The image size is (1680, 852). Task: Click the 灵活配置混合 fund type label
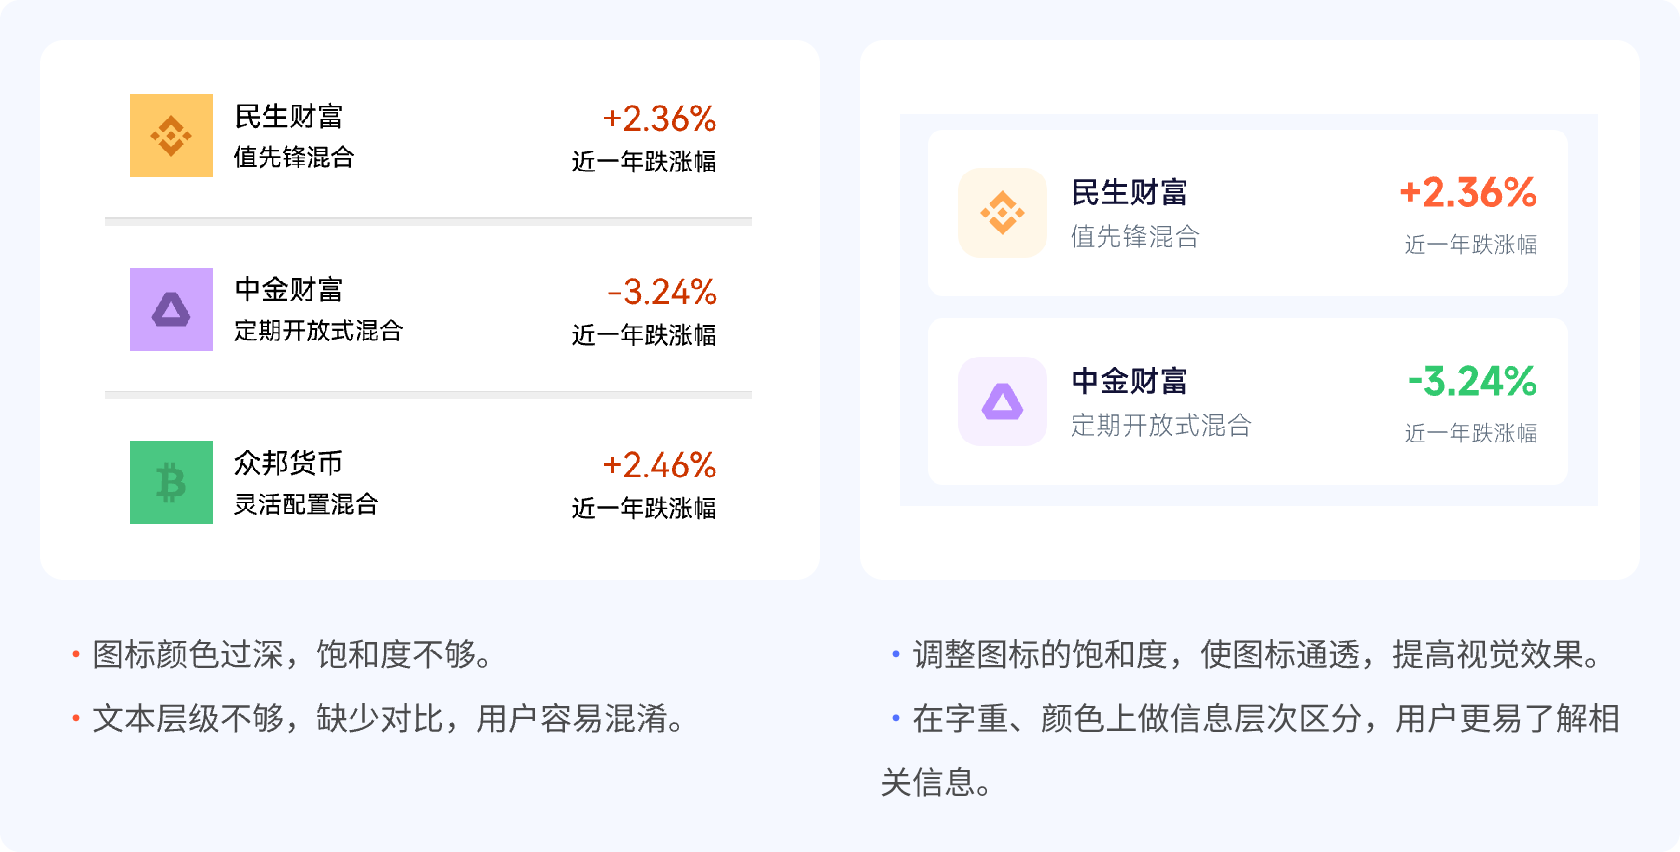(306, 504)
